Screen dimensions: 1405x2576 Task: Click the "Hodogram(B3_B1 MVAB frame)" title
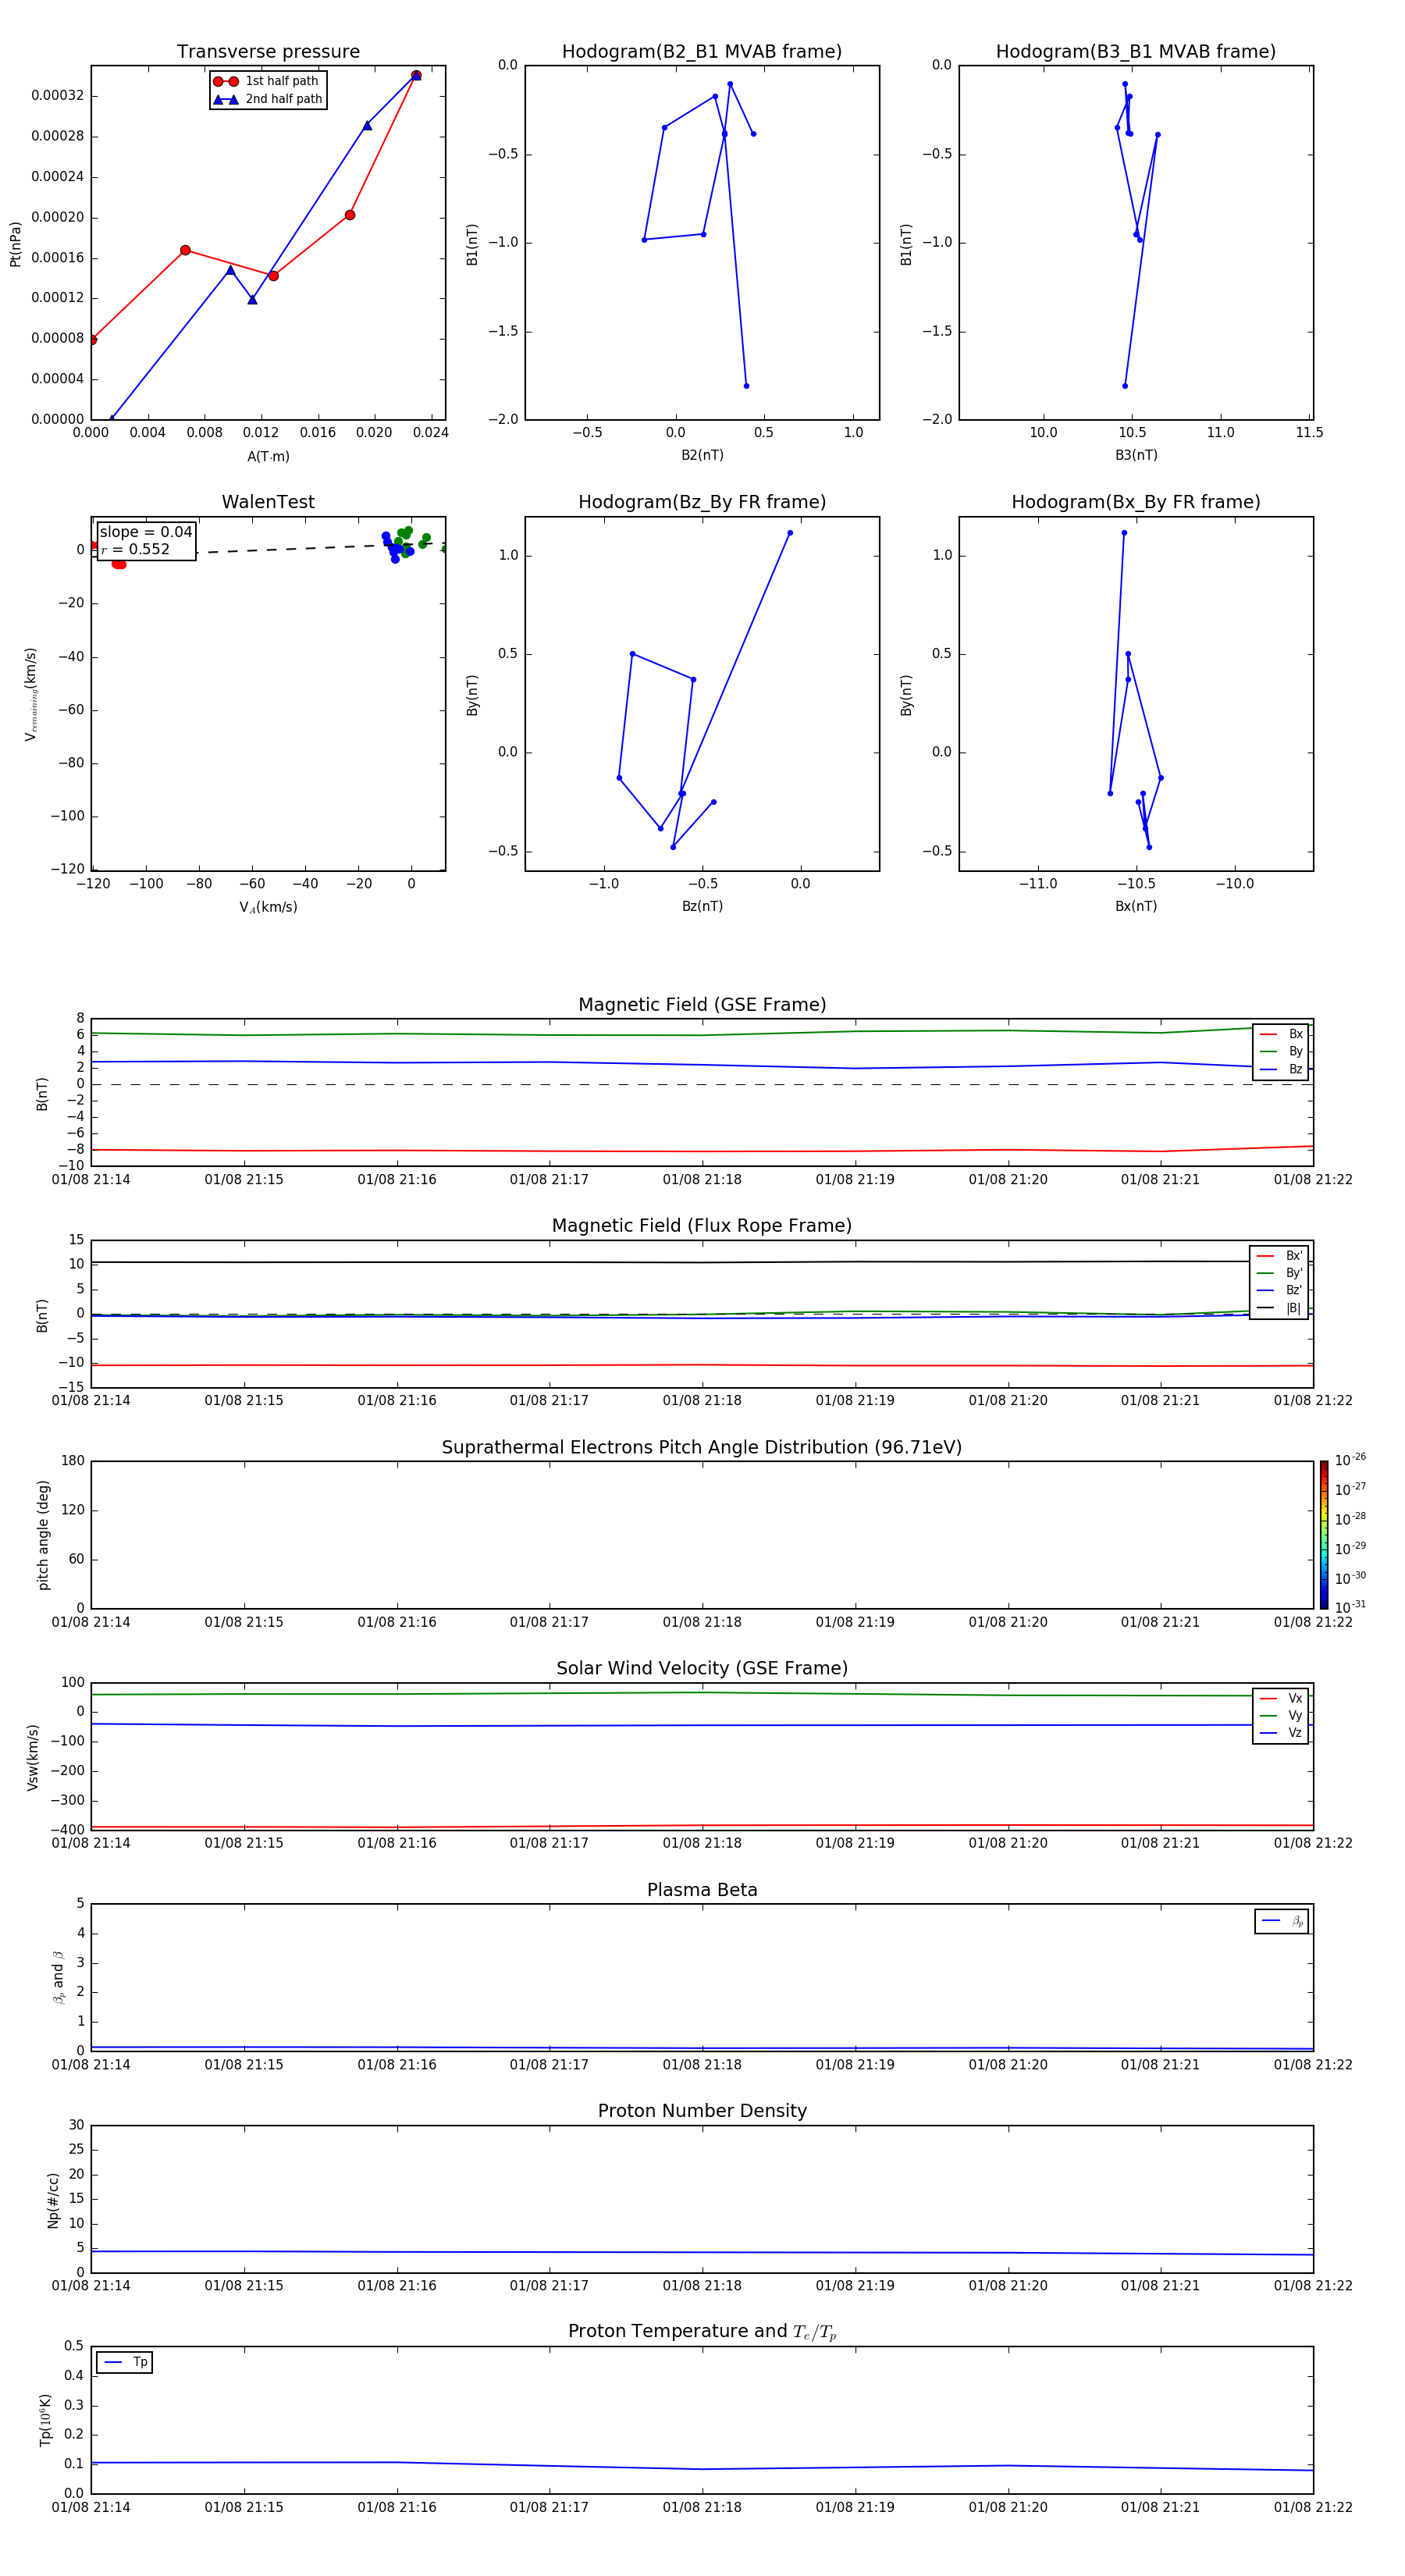click(1136, 52)
